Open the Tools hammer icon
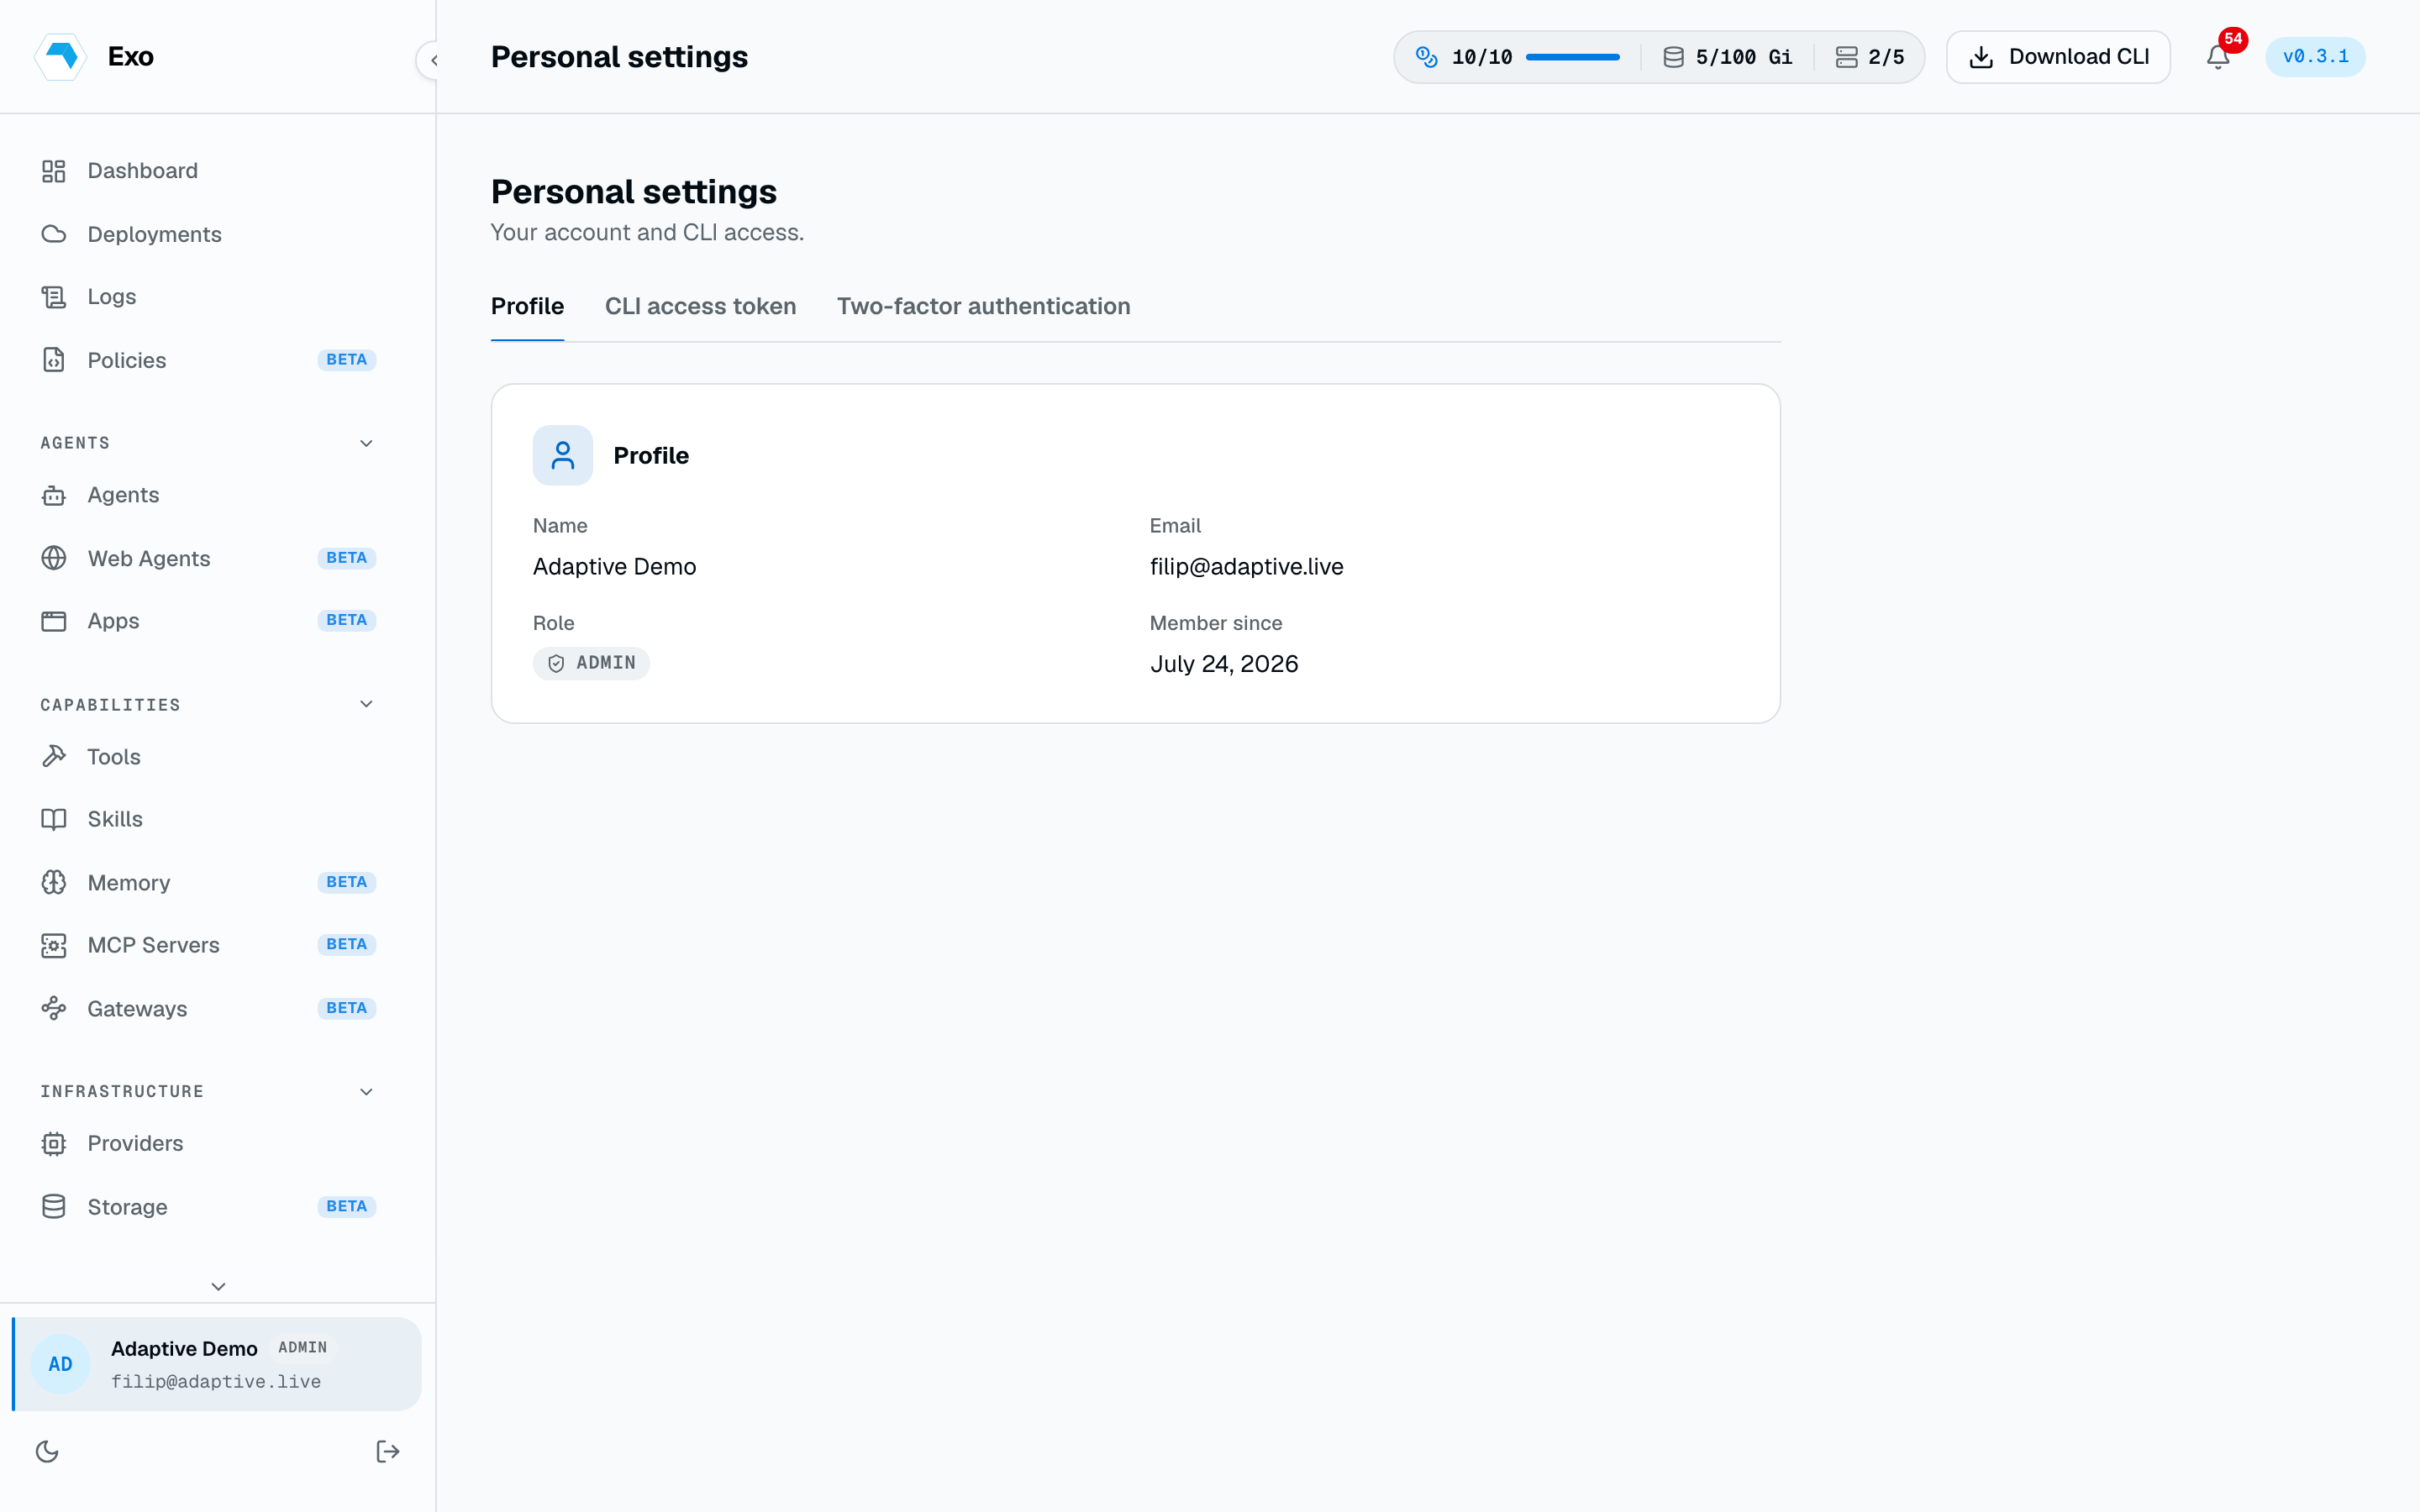Image resolution: width=2420 pixels, height=1512 pixels. 54,756
